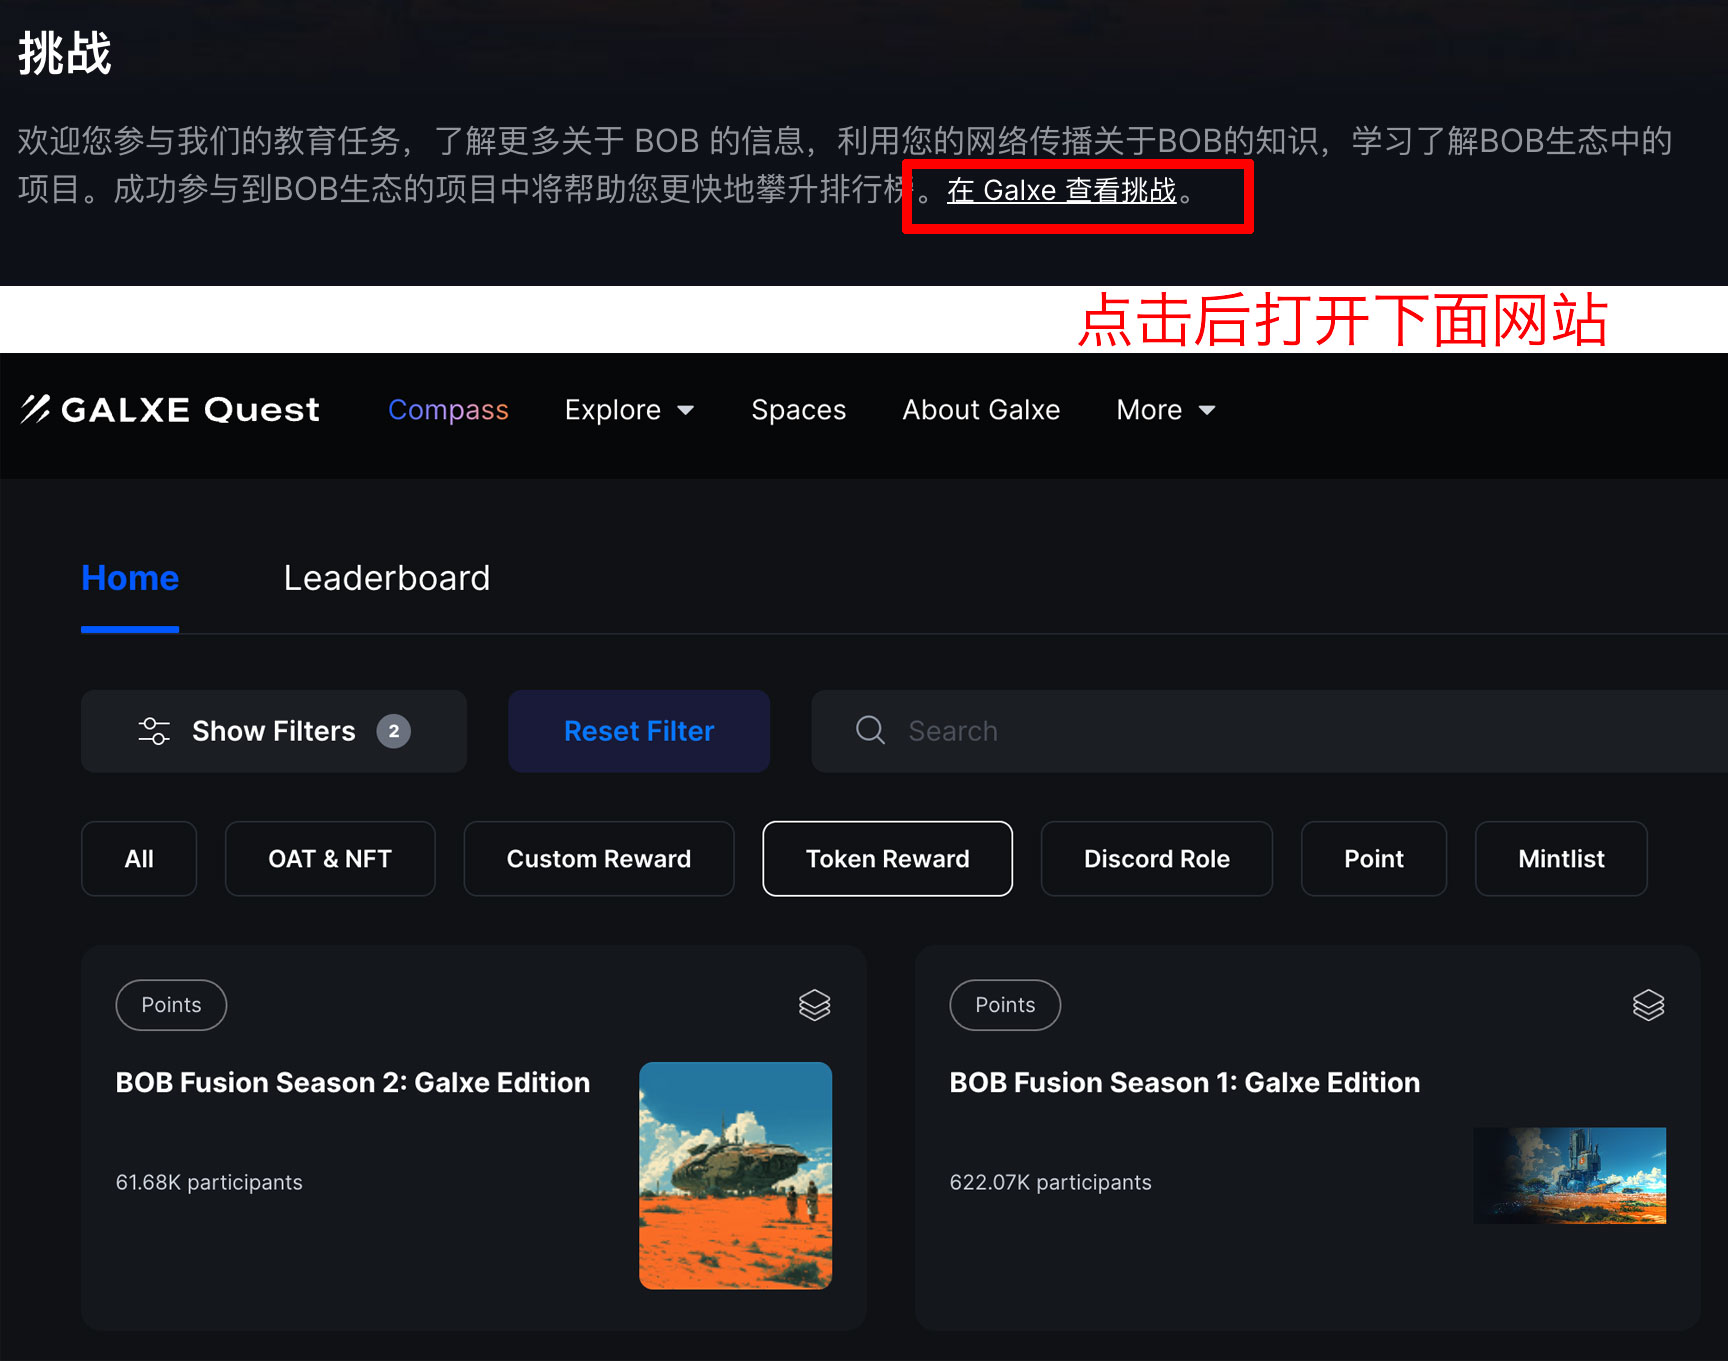Image resolution: width=1728 pixels, height=1361 pixels.
Task: Expand the Explore dropdown menu
Action: pyautogui.click(x=629, y=410)
